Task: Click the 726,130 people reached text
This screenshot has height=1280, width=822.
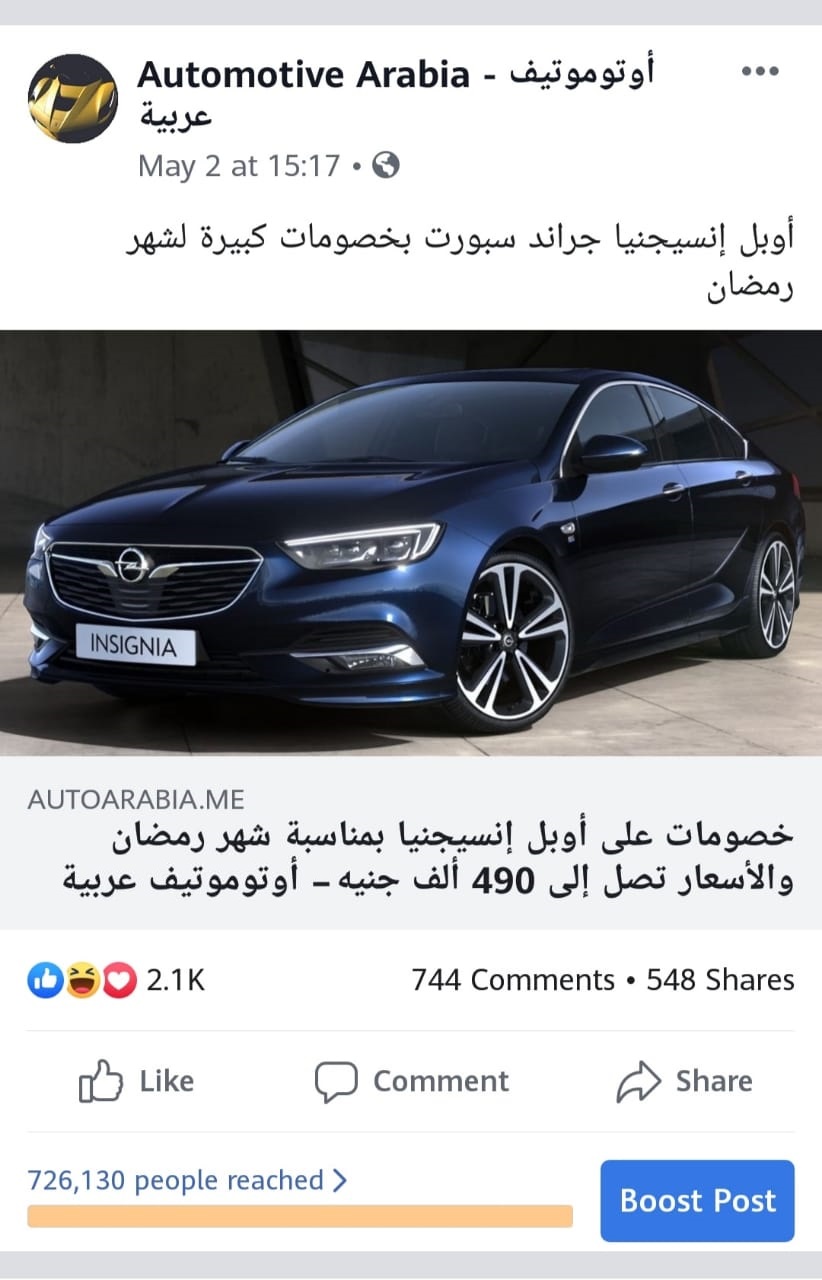Action: [x=176, y=1181]
